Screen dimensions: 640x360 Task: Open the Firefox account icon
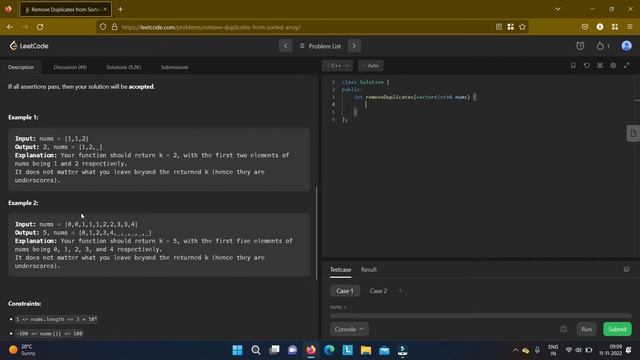600,27
